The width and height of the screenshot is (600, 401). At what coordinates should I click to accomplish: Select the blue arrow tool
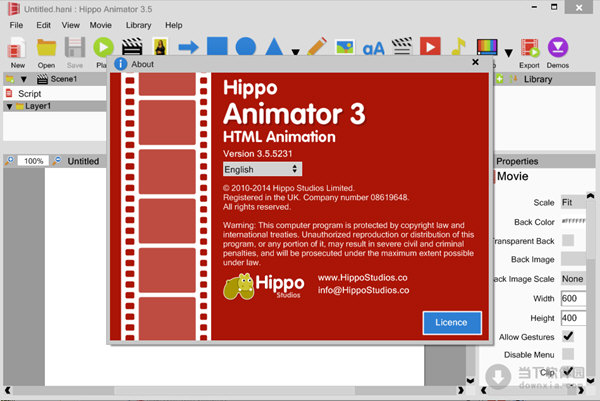(x=188, y=47)
